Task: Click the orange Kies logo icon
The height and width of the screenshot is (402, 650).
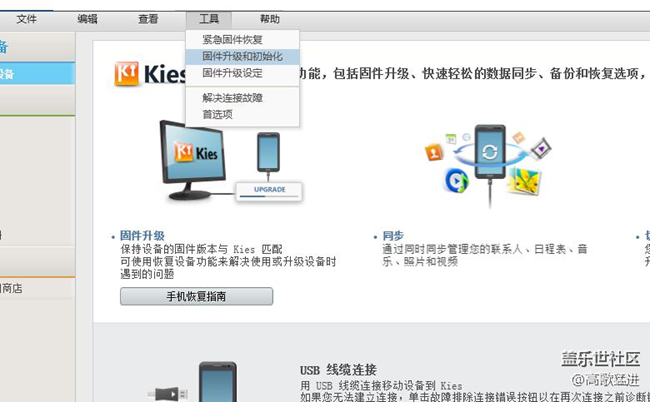Action: pos(126,74)
